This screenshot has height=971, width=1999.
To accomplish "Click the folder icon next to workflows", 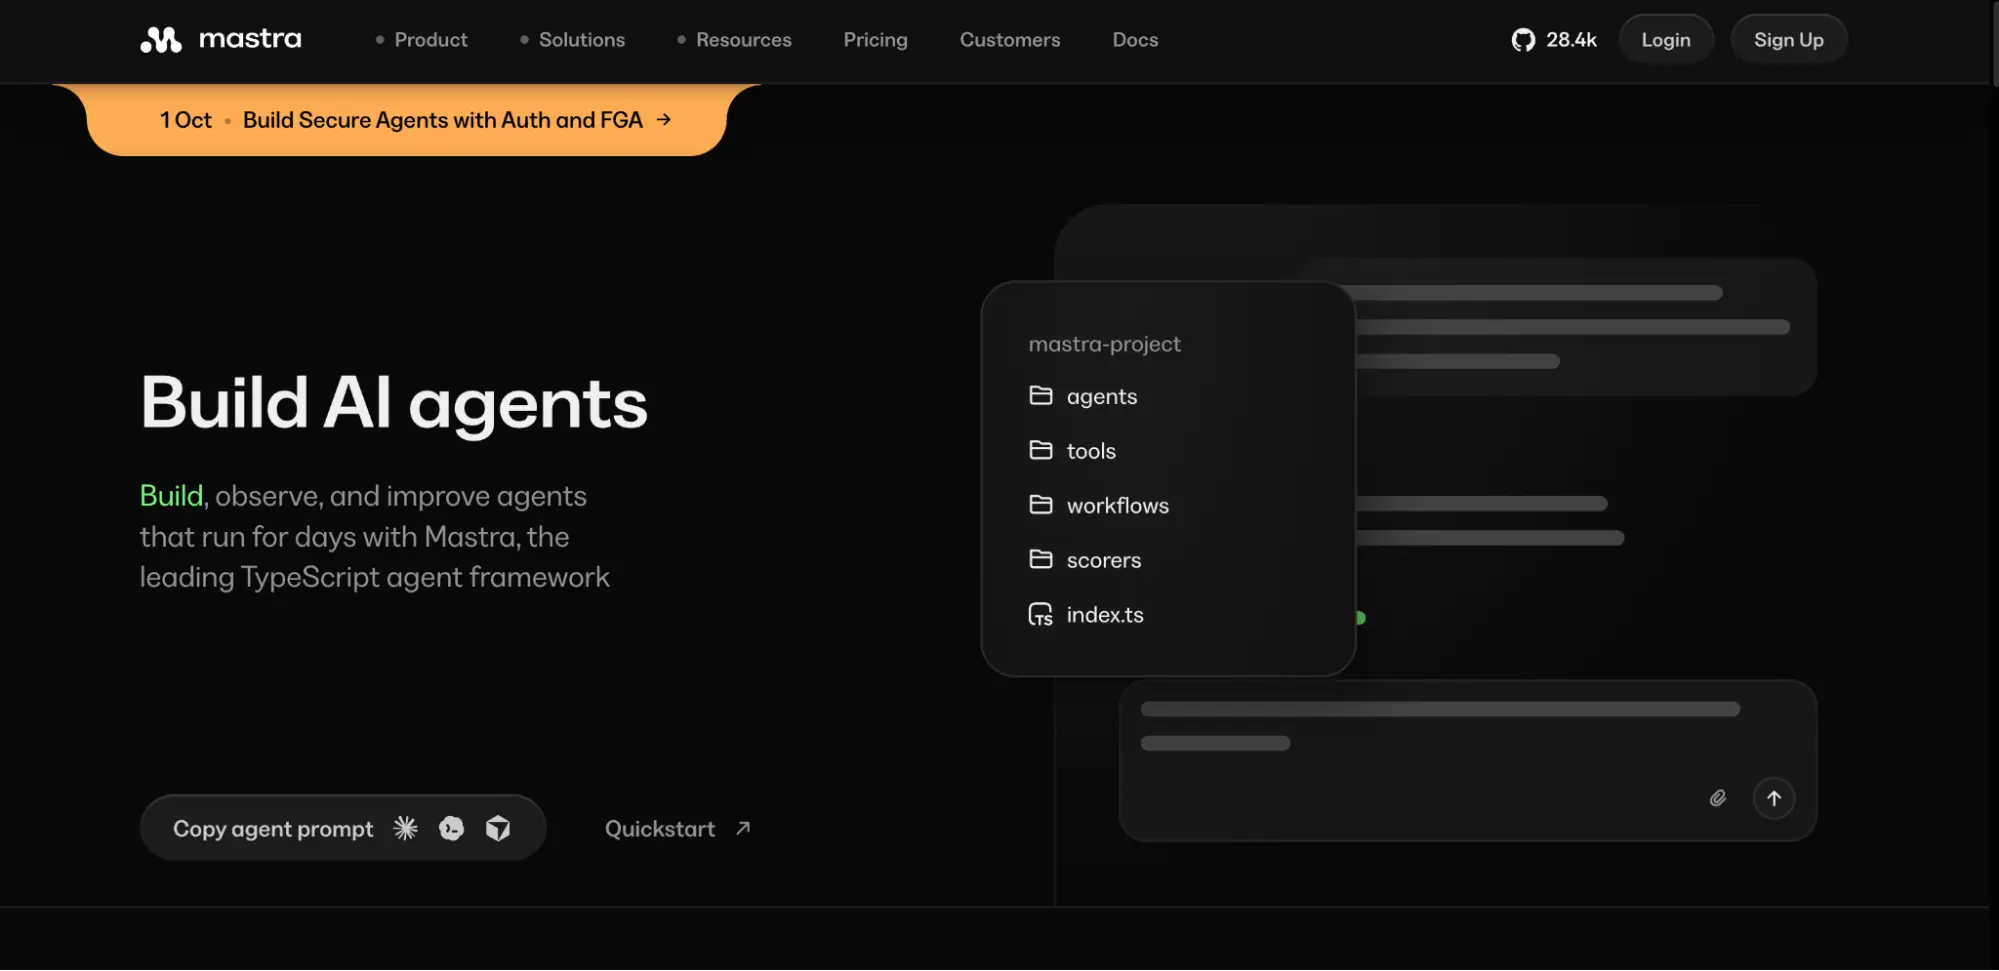I will pos(1041,505).
